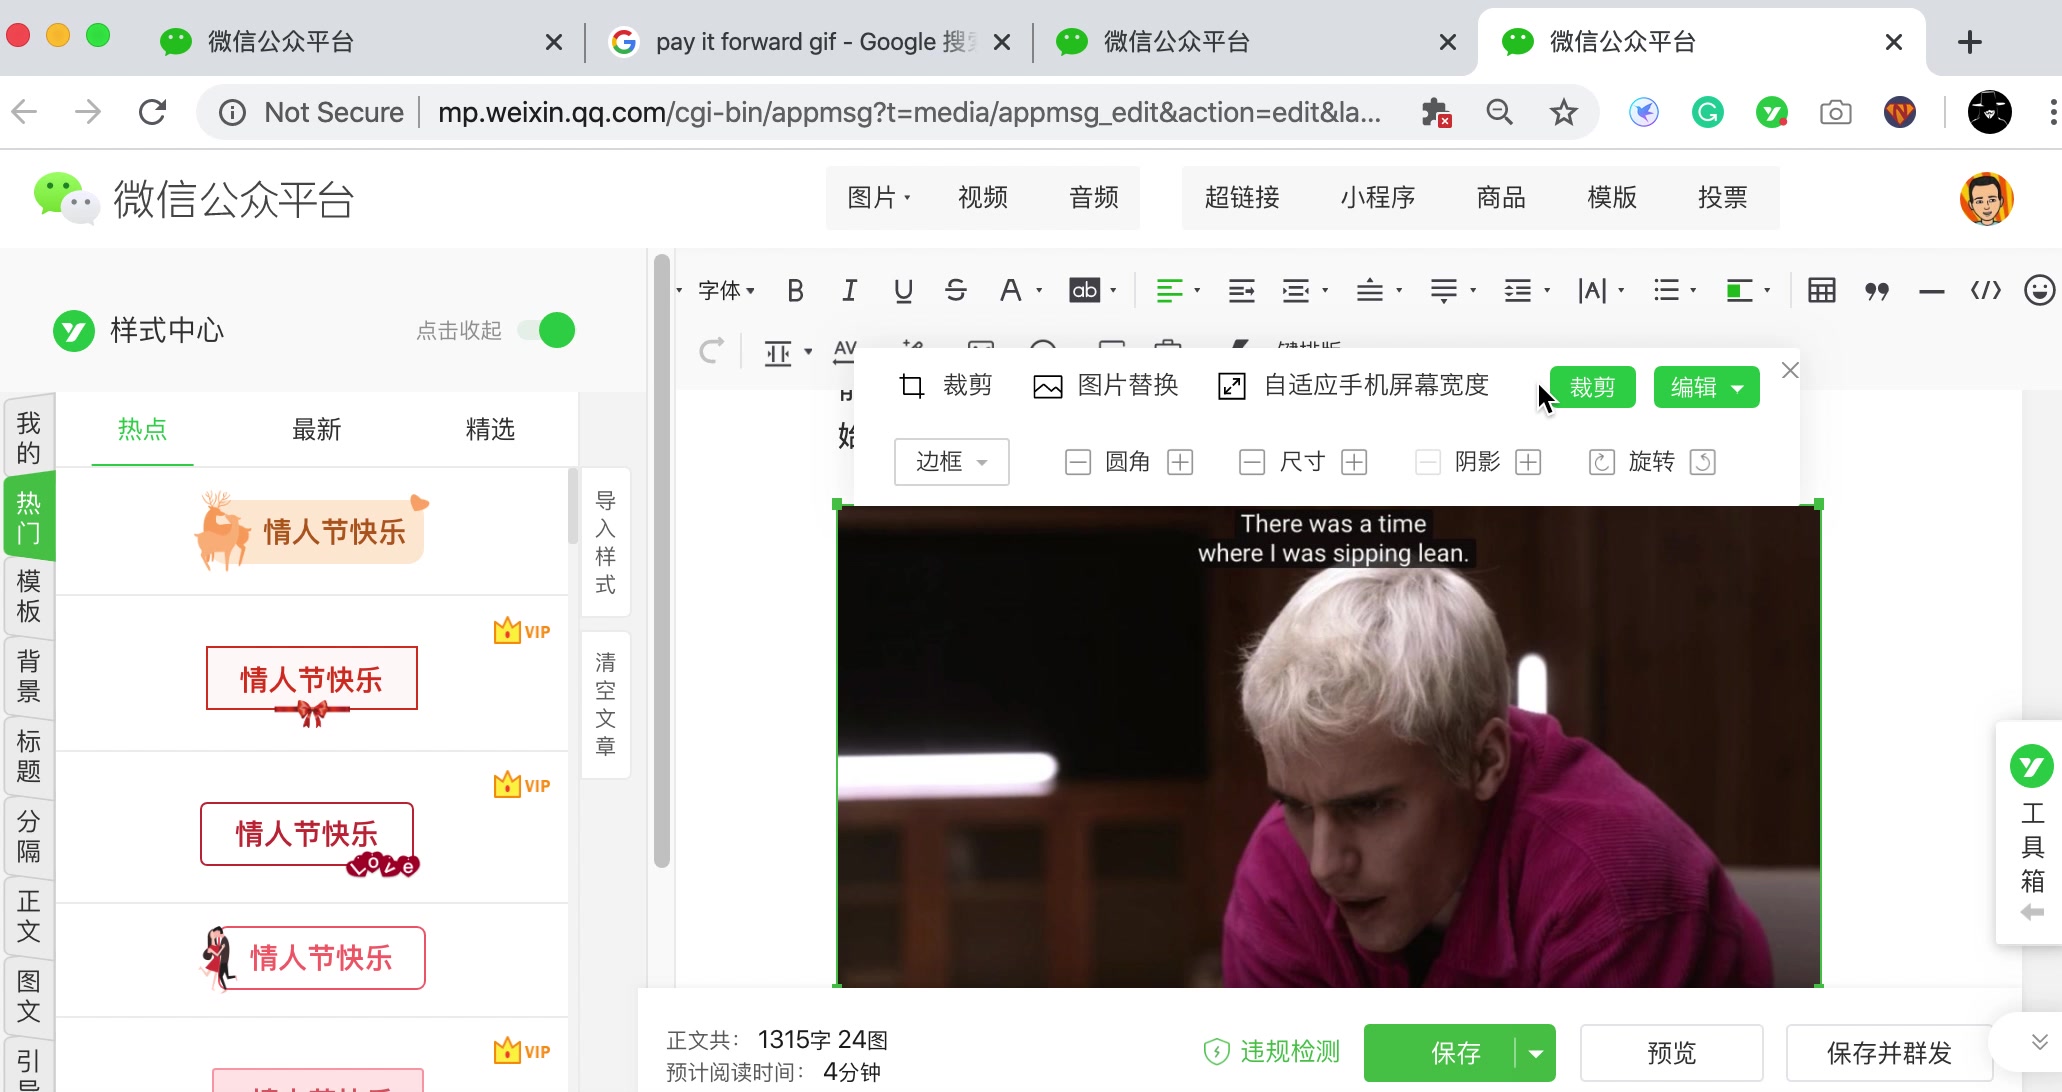Toggle bold formatting in editor toolbar

(x=795, y=291)
